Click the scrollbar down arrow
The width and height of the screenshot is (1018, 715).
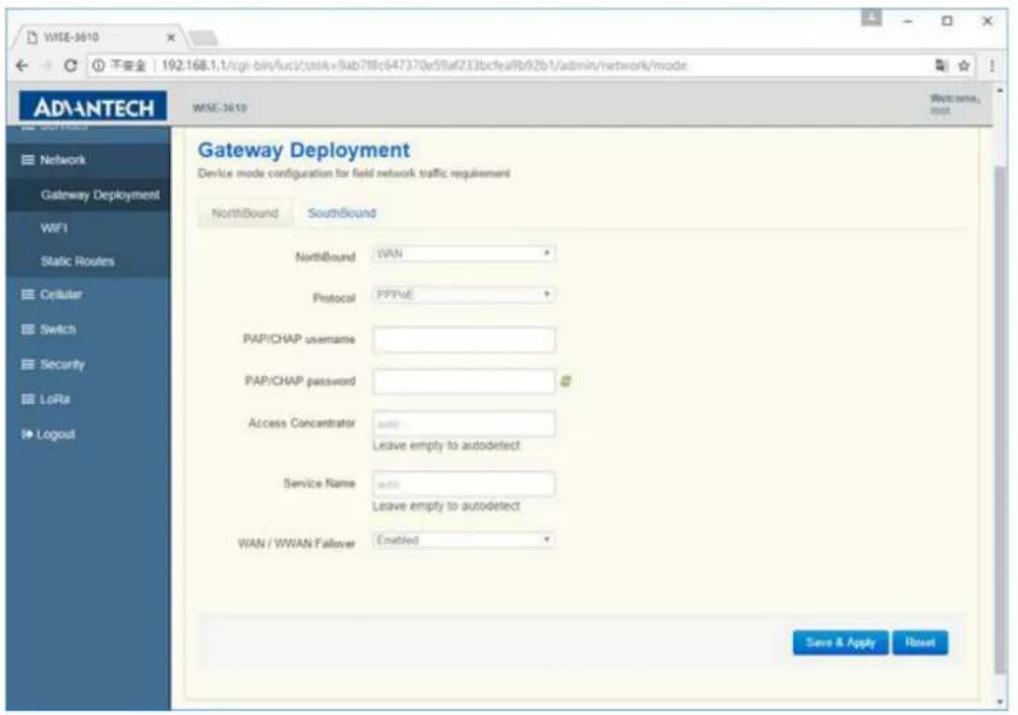tap(1000, 703)
